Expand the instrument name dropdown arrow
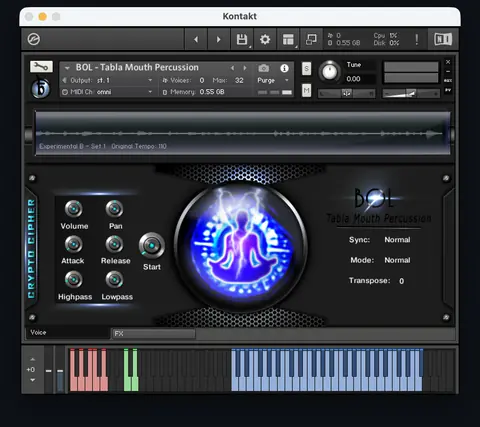Screen dimensions: 480x427 tap(67, 68)
